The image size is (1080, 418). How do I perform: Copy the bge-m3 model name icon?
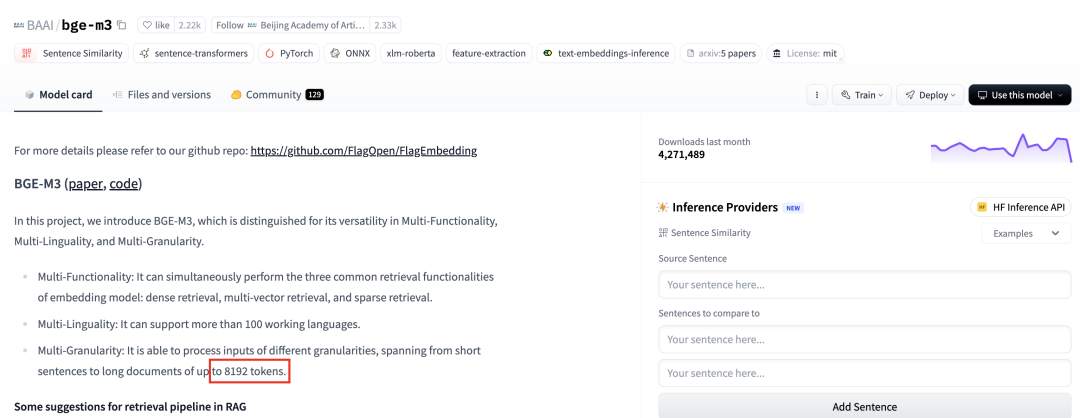click(122, 25)
